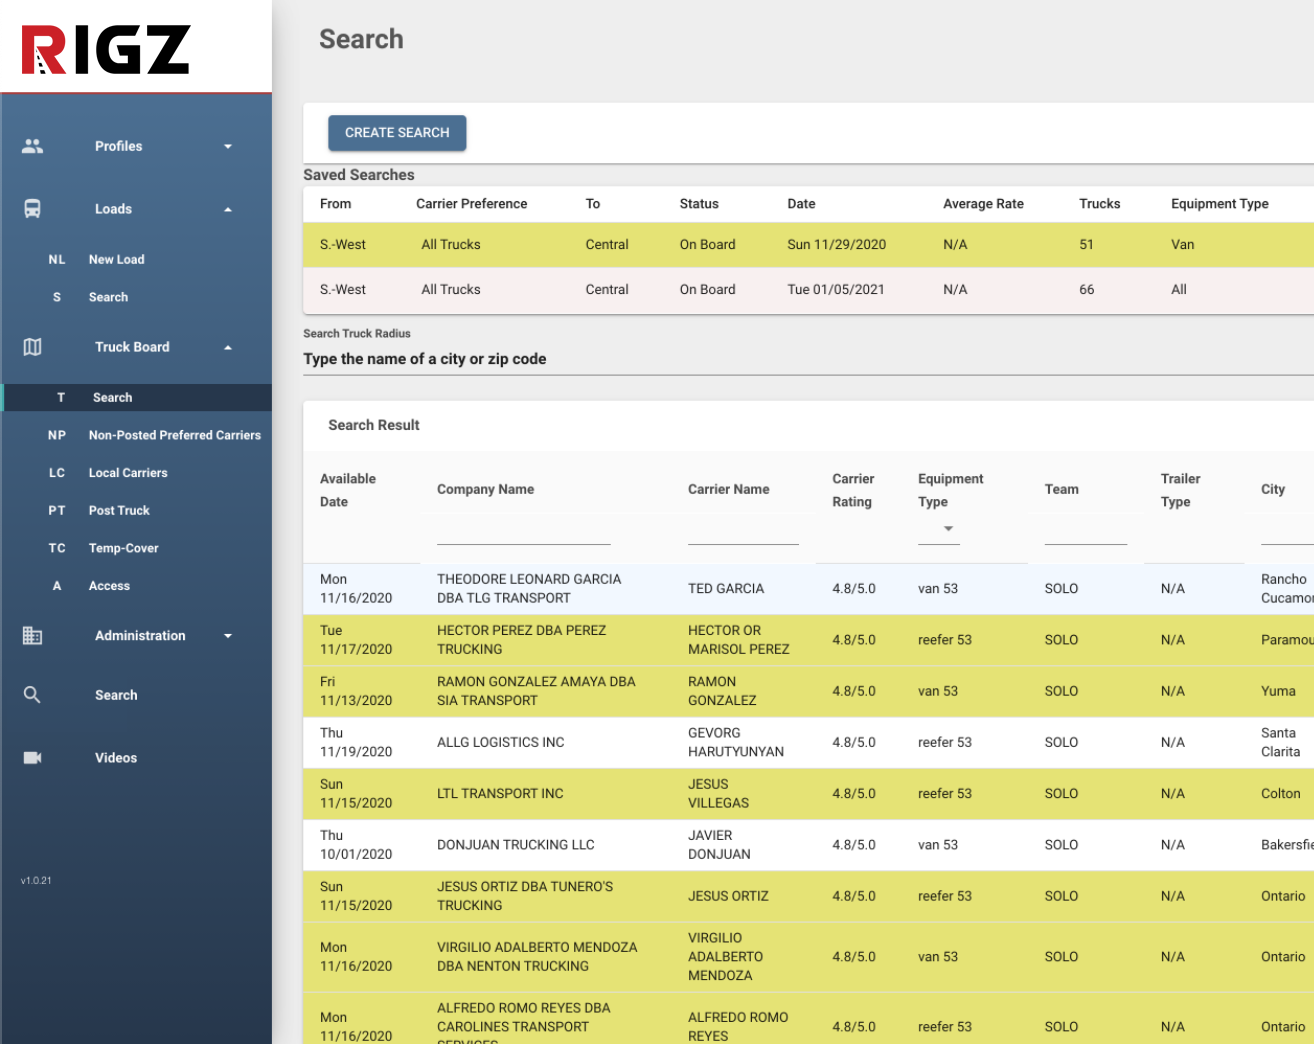
Task: Select saved search dated Sun 11/29/2020
Action: 808,244
